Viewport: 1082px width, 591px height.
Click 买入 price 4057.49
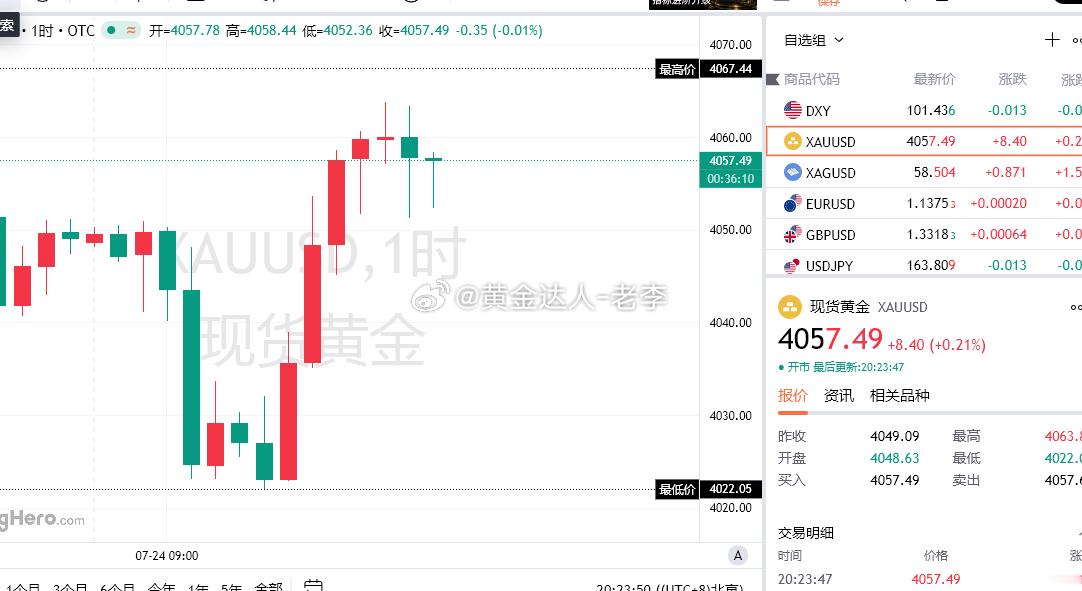(894, 481)
